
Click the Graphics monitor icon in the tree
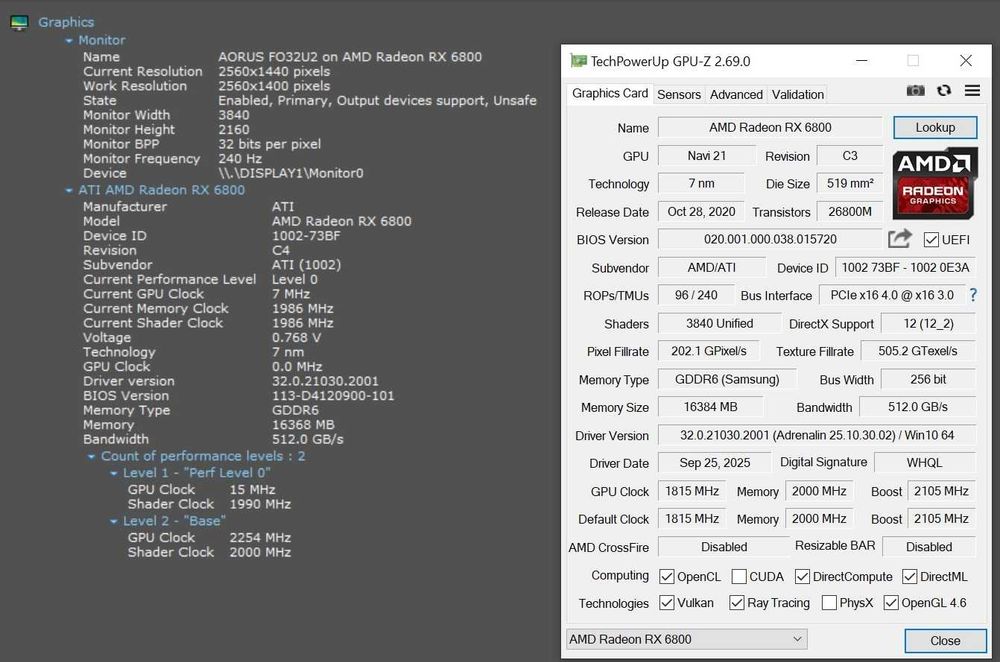[x=19, y=23]
